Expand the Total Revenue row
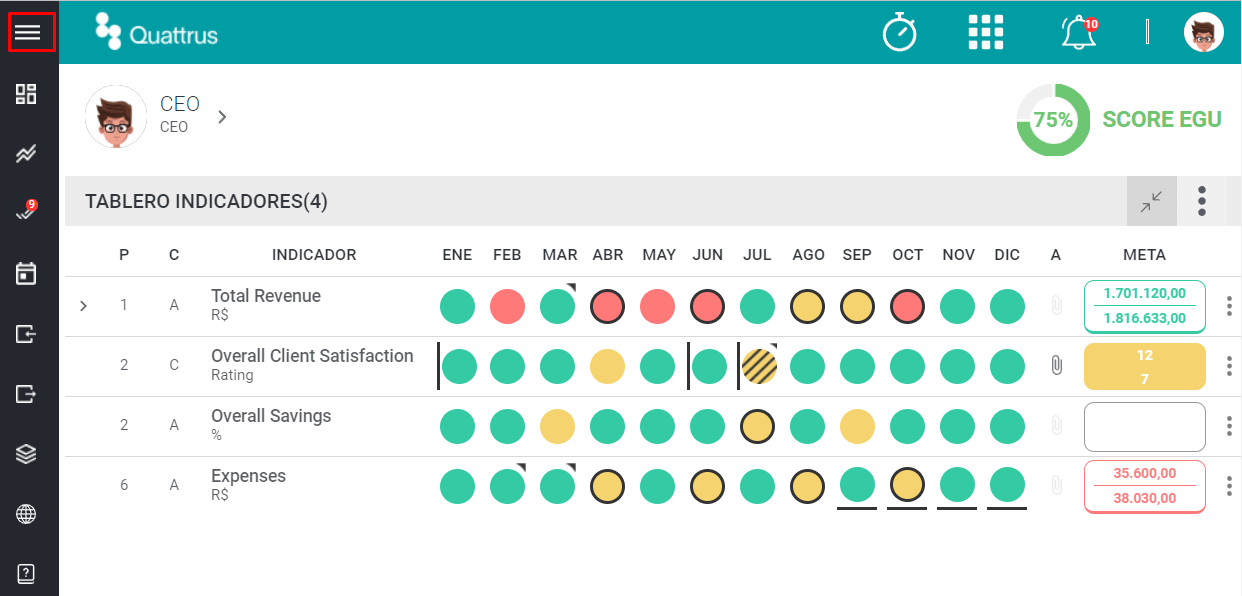The width and height of the screenshot is (1242, 596). [x=83, y=306]
